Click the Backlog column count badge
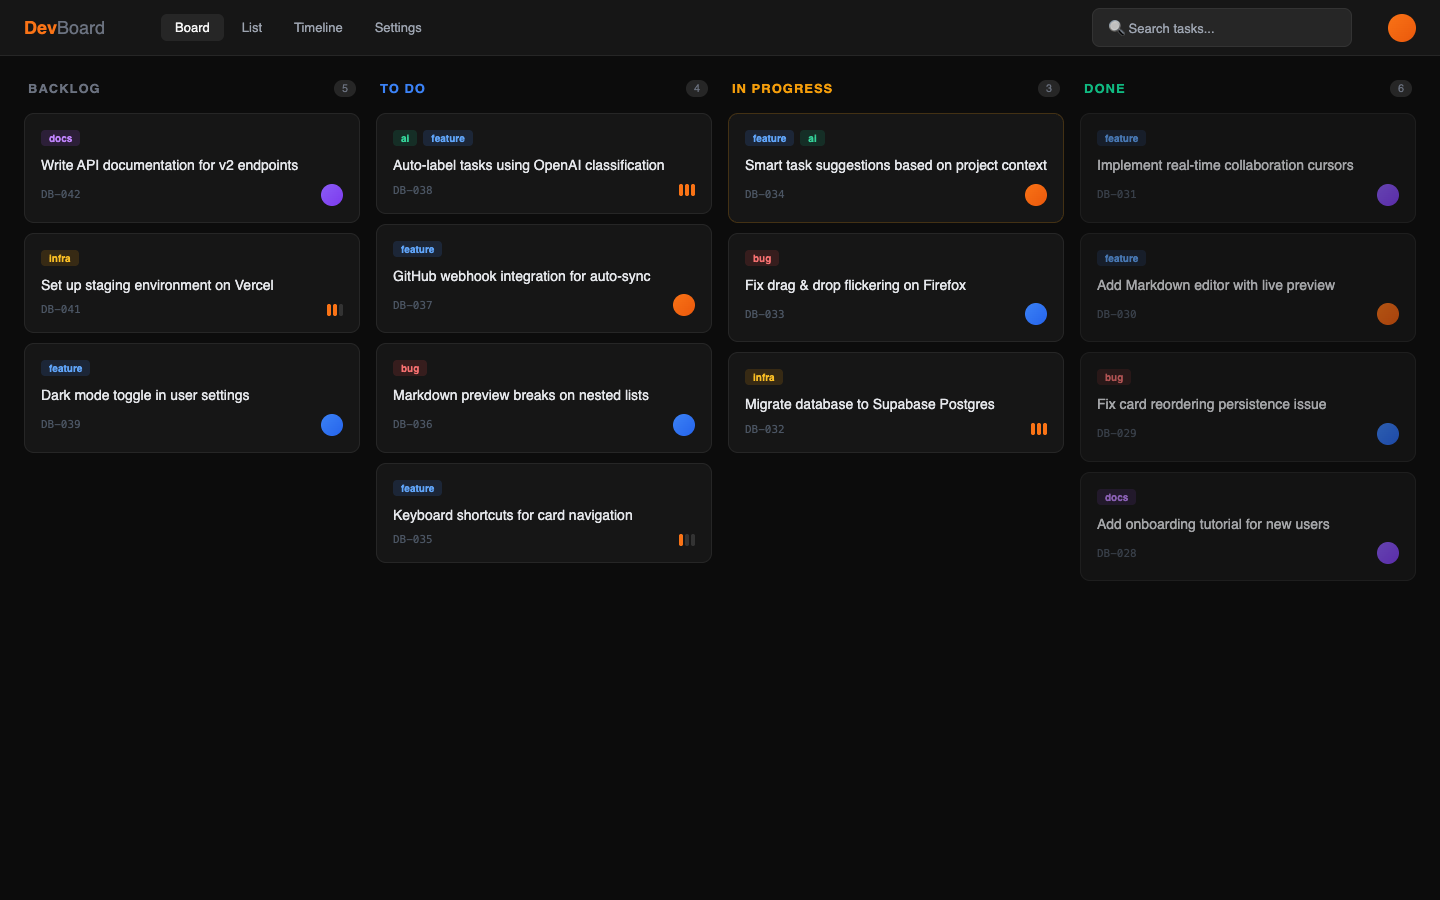The width and height of the screenshot is (1440, 900). pyautogui.click(x=345, y=89)
